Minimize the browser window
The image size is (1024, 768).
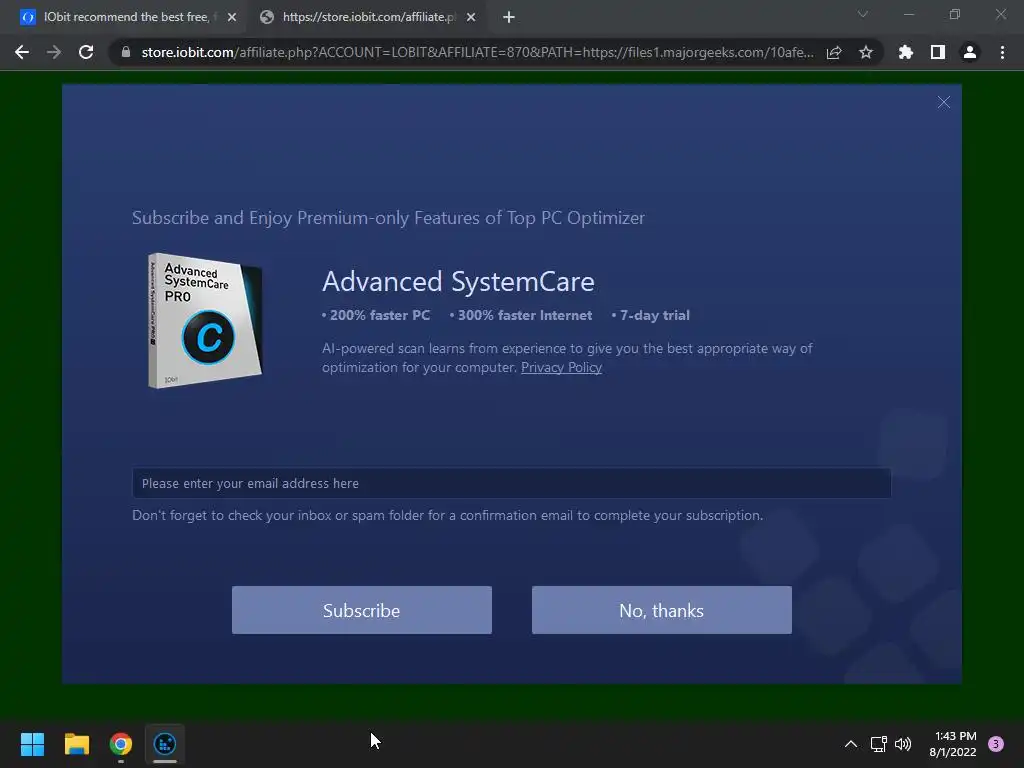point(908,14)
